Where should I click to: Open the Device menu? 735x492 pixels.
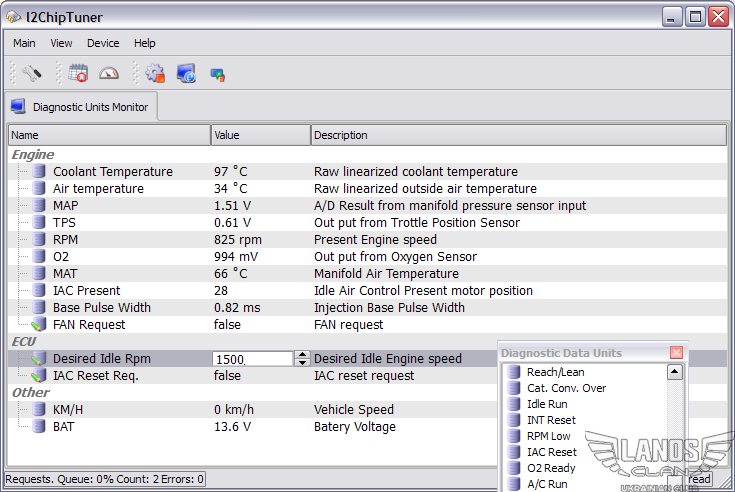click(103, 43)
